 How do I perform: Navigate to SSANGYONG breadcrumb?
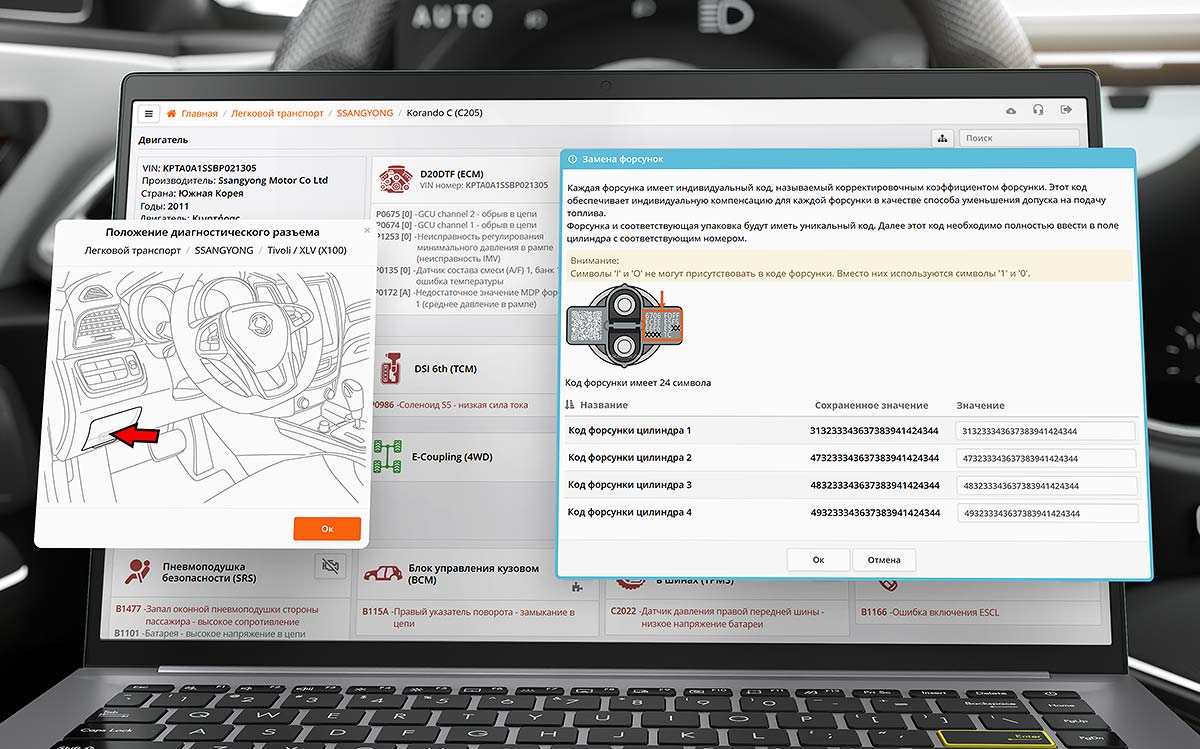364,113
